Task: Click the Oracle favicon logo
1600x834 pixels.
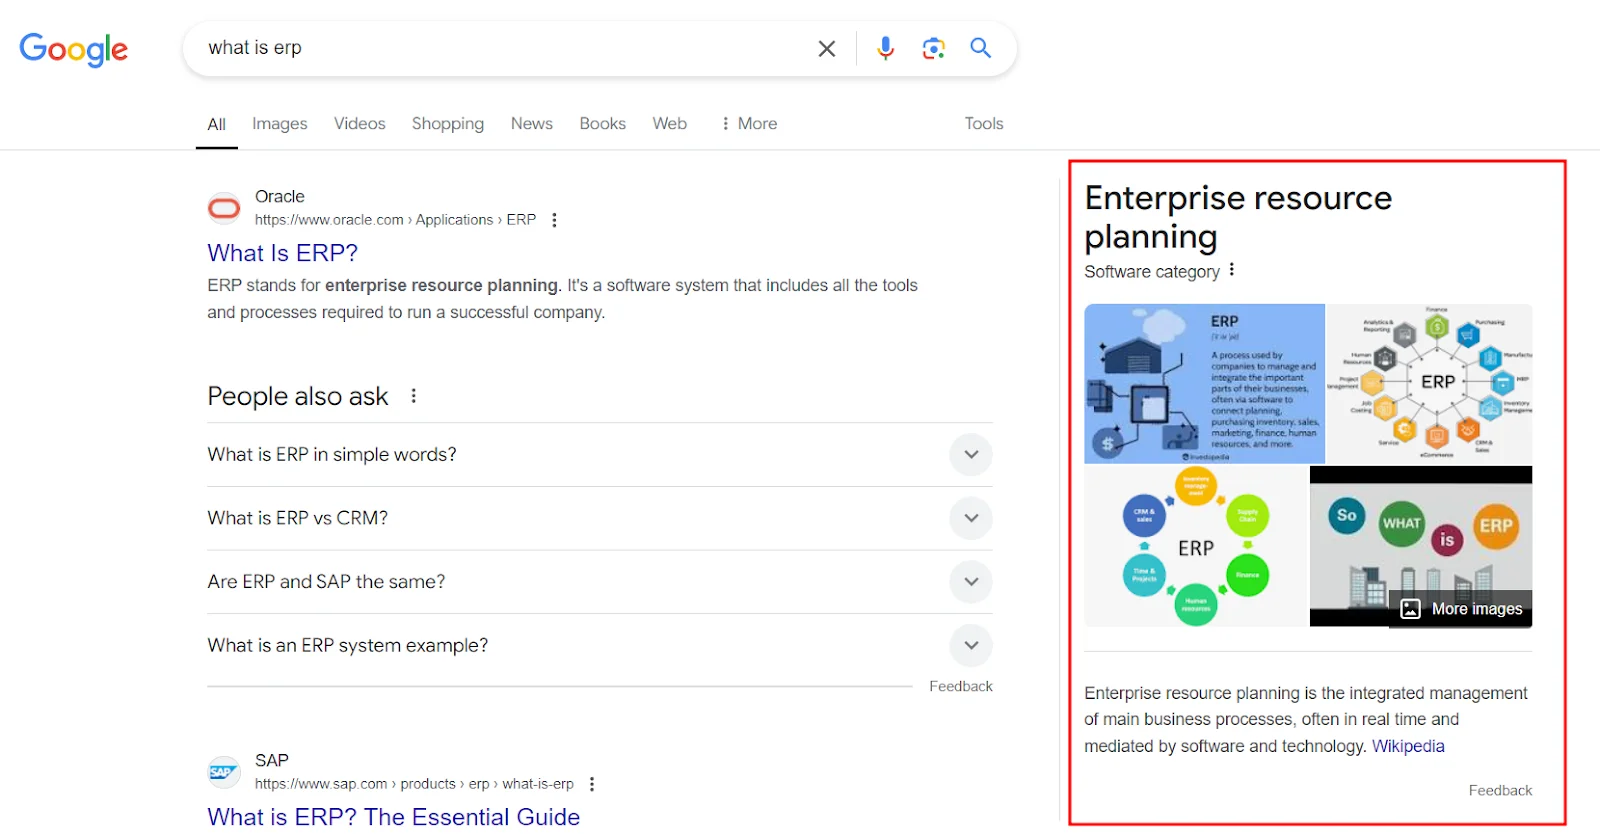Action: tap(224, 208)
